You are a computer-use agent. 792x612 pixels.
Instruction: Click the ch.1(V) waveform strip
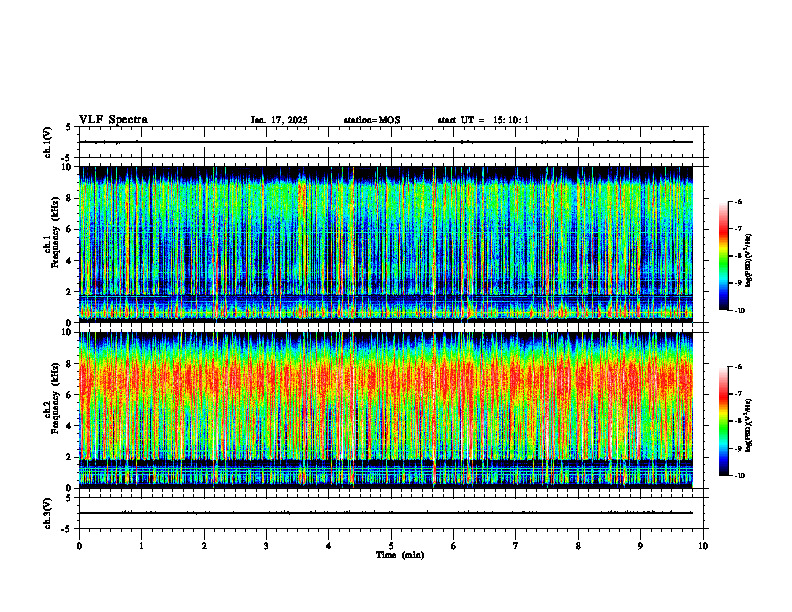[x=391, y=142]
